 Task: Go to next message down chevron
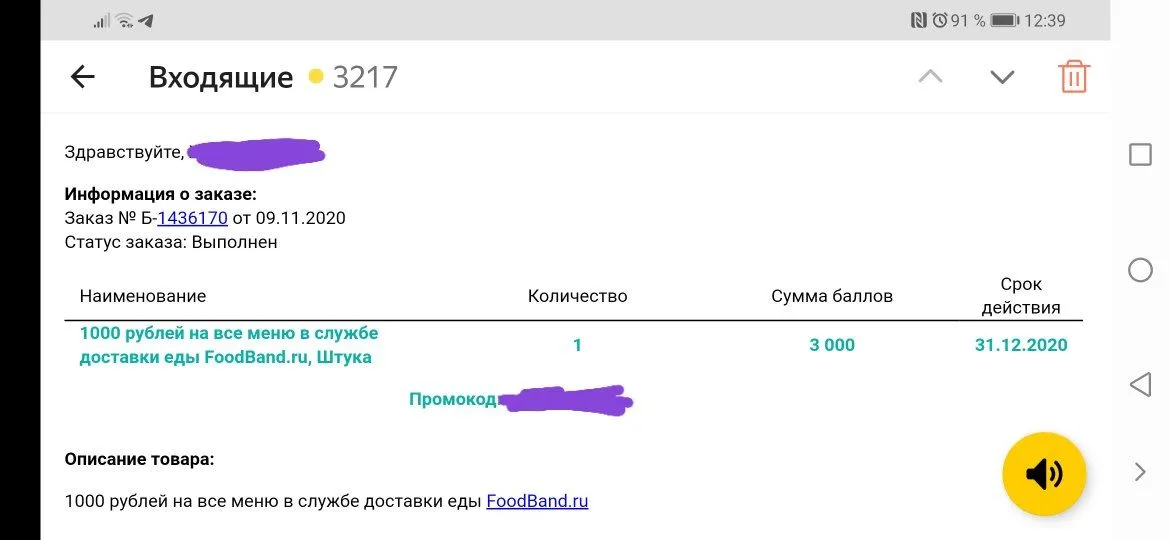pyautogui.click(x=1002, y=77)
